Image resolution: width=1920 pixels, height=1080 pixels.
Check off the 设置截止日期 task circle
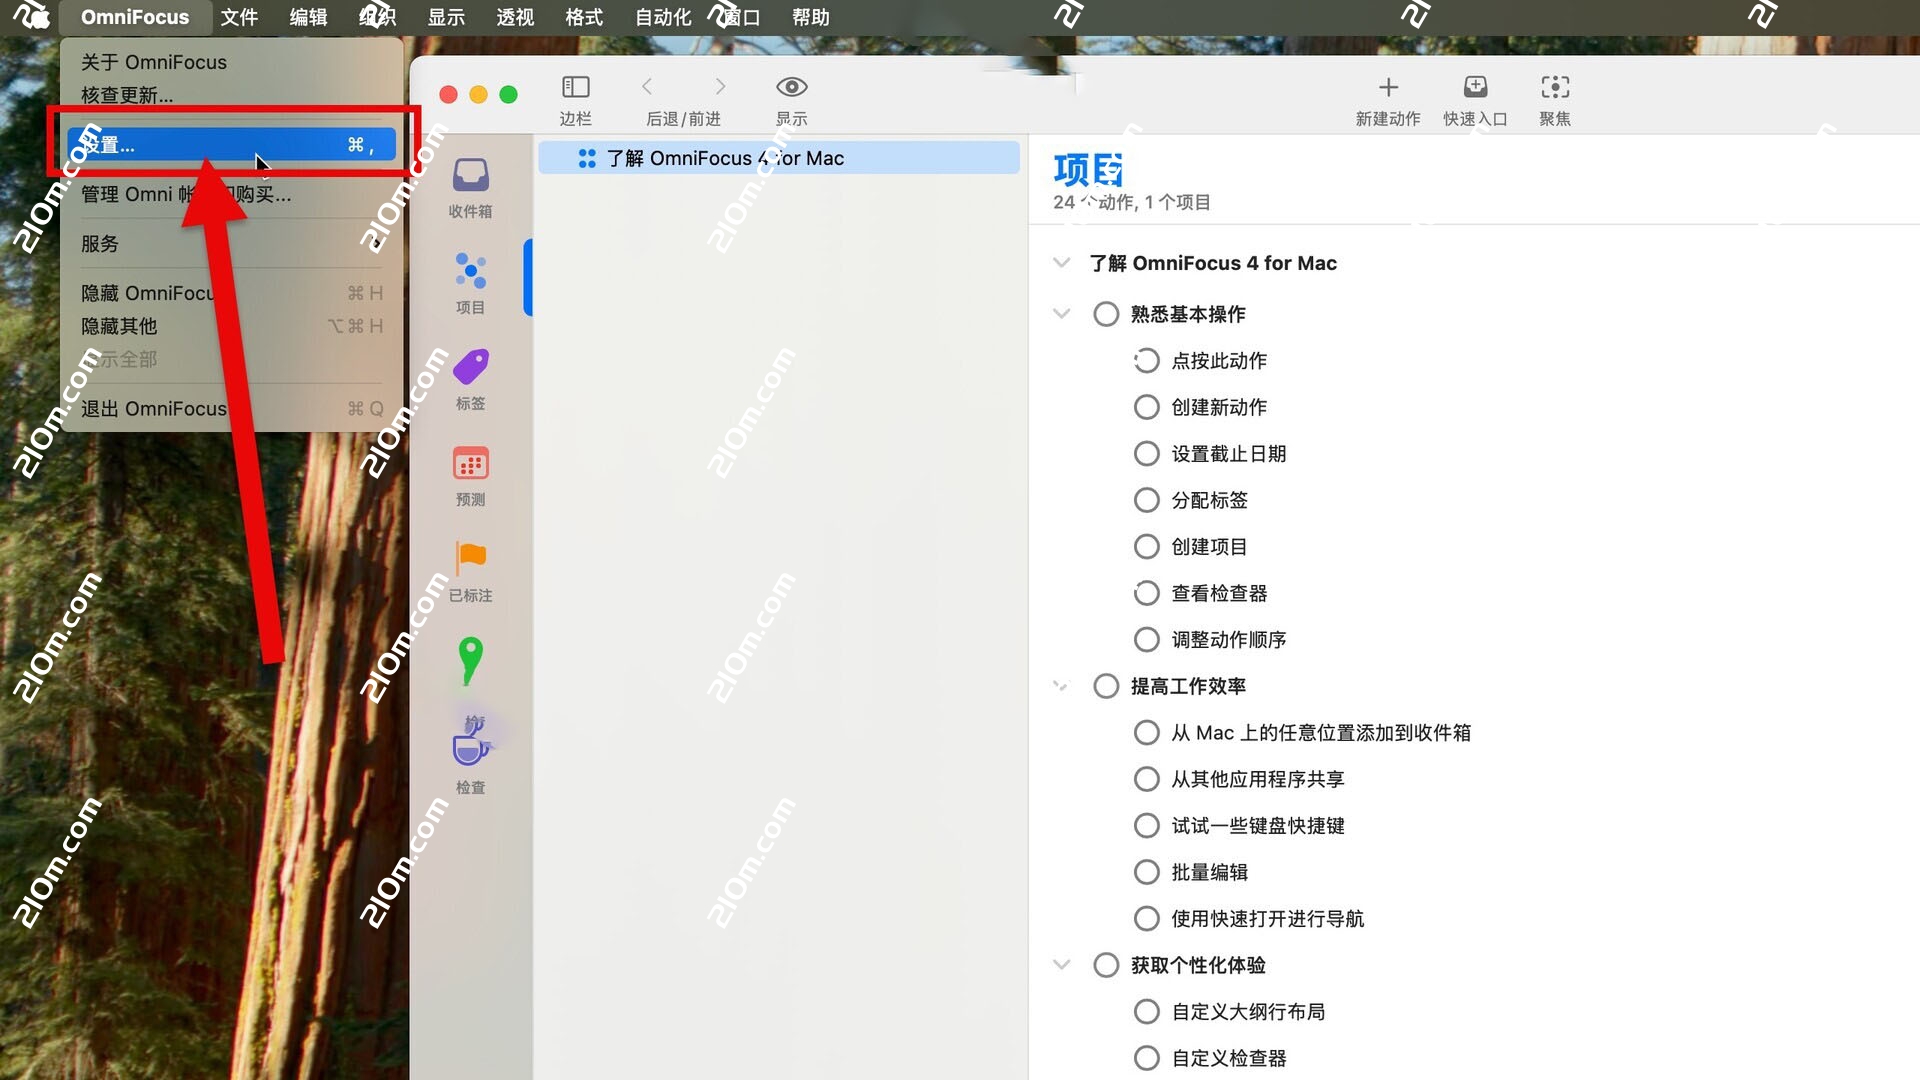point(1147,453)
